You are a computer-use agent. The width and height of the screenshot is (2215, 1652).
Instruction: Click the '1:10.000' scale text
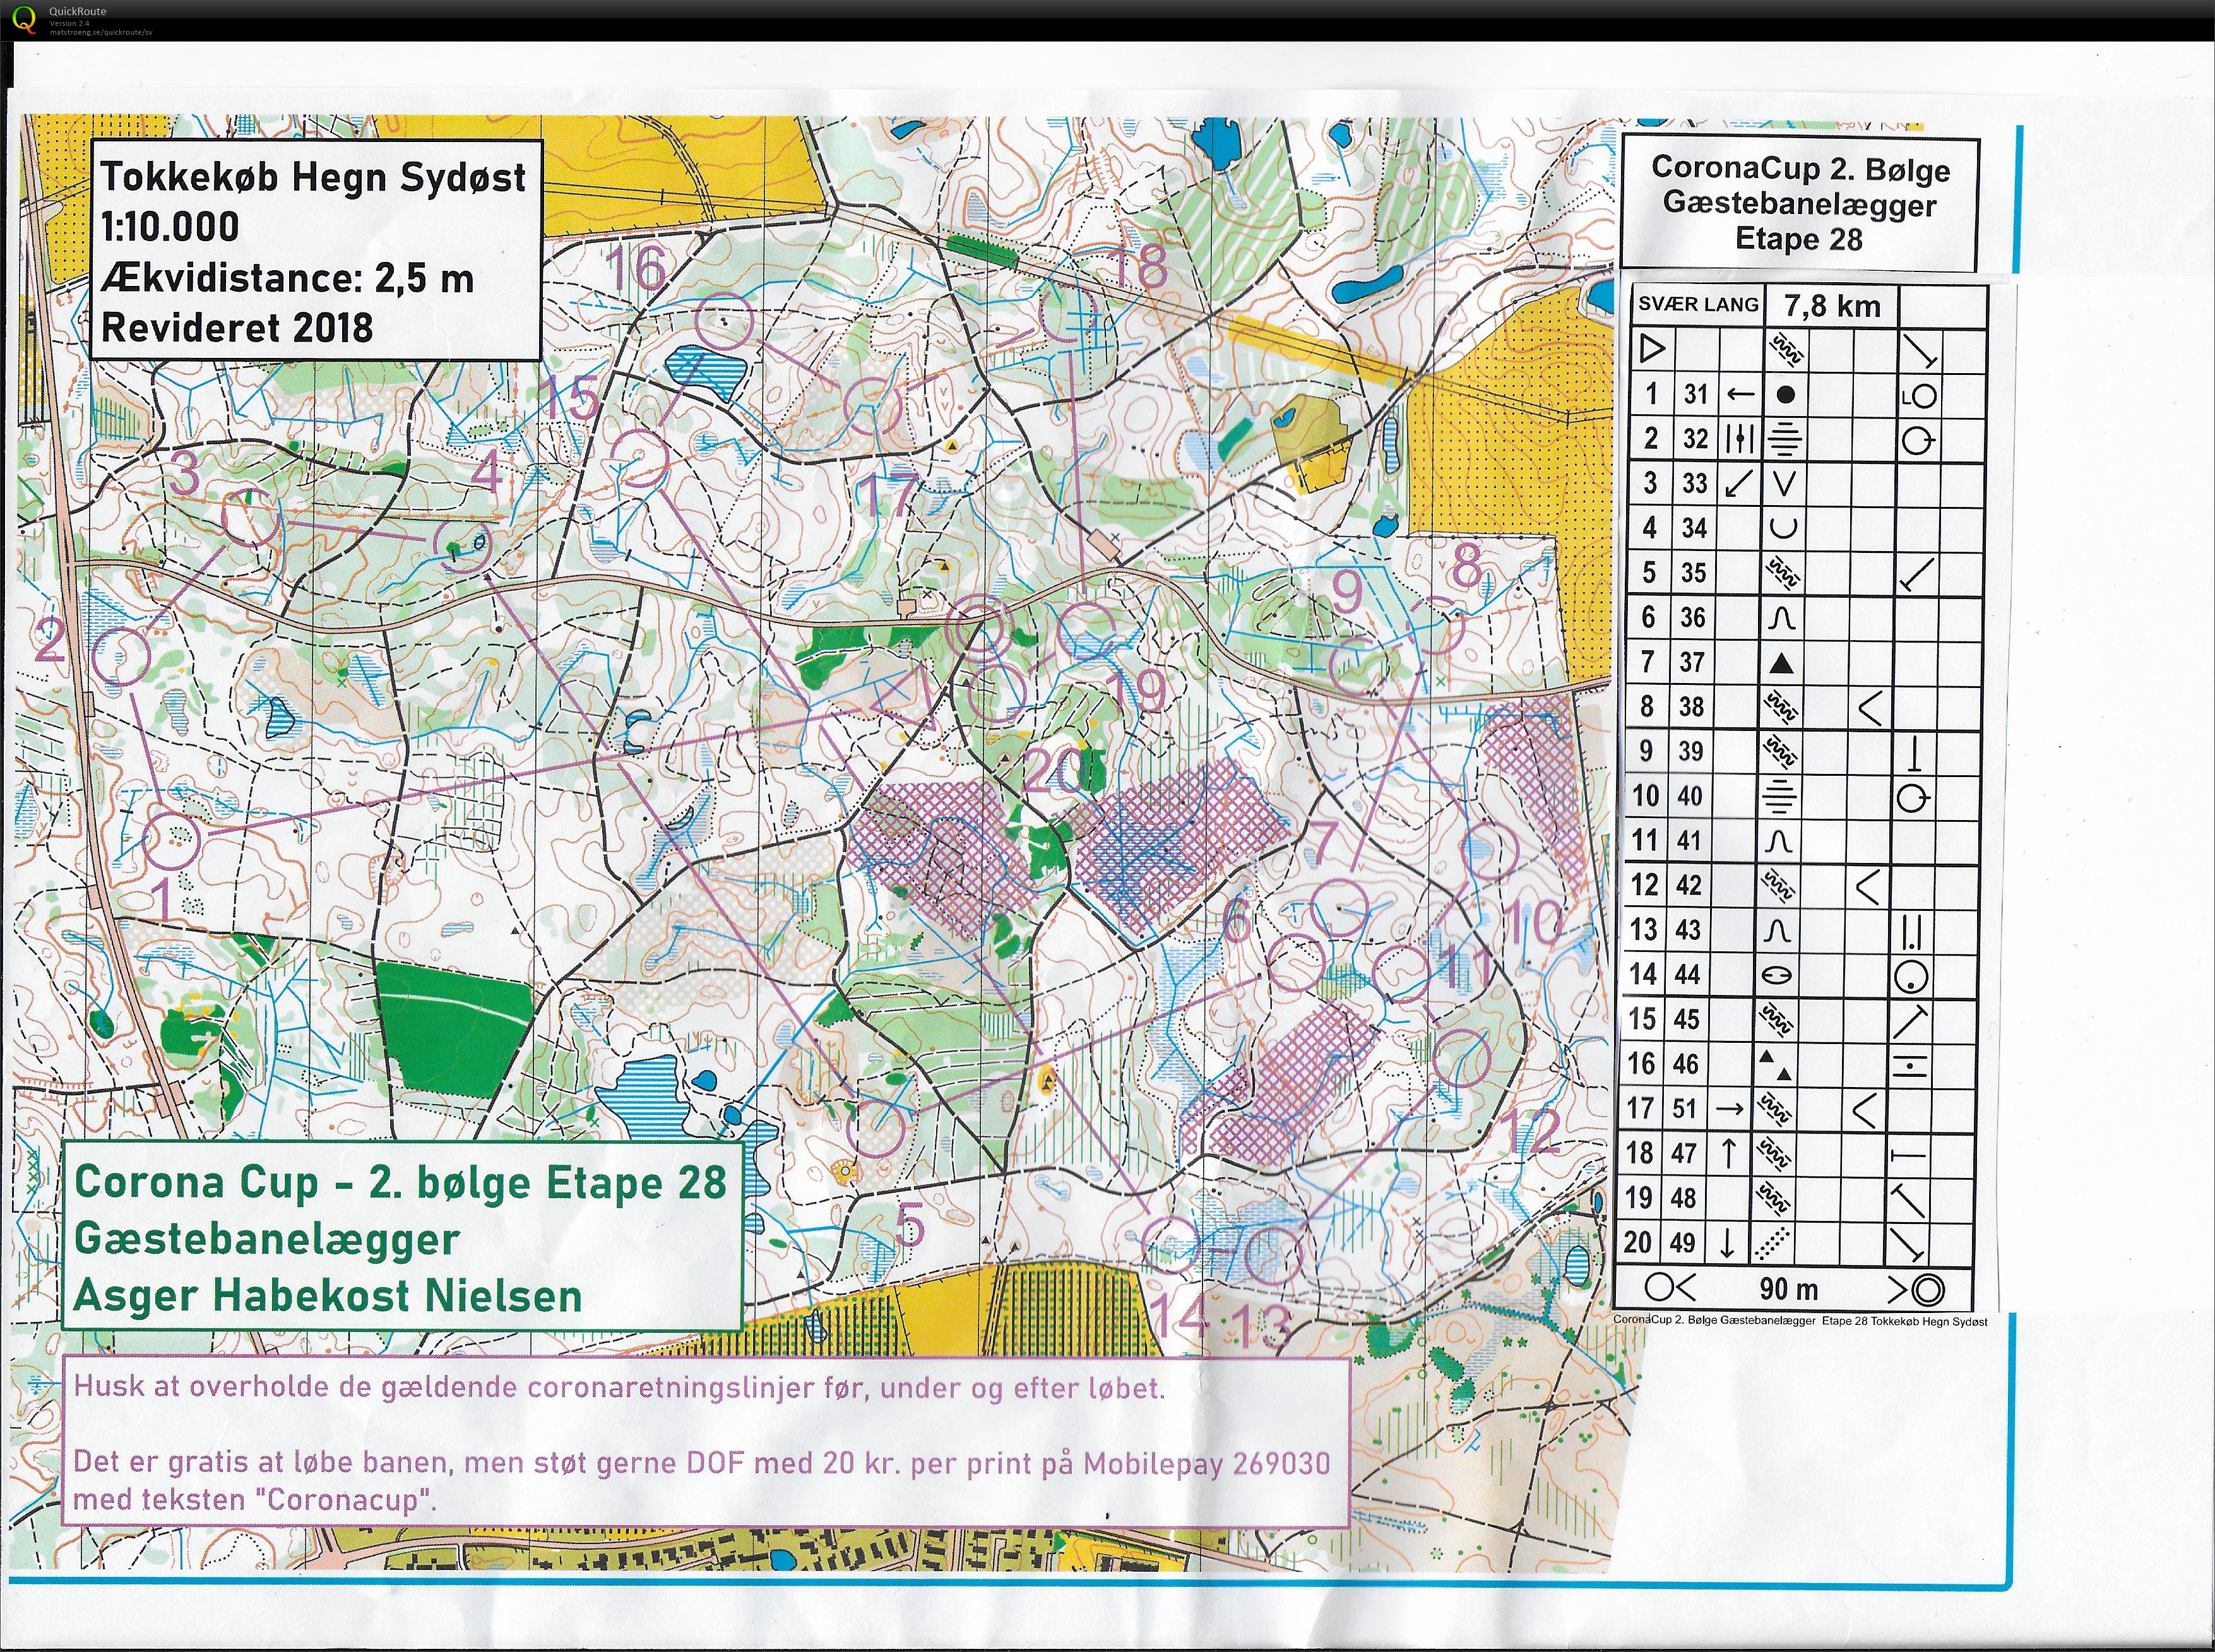coord(170,227)
